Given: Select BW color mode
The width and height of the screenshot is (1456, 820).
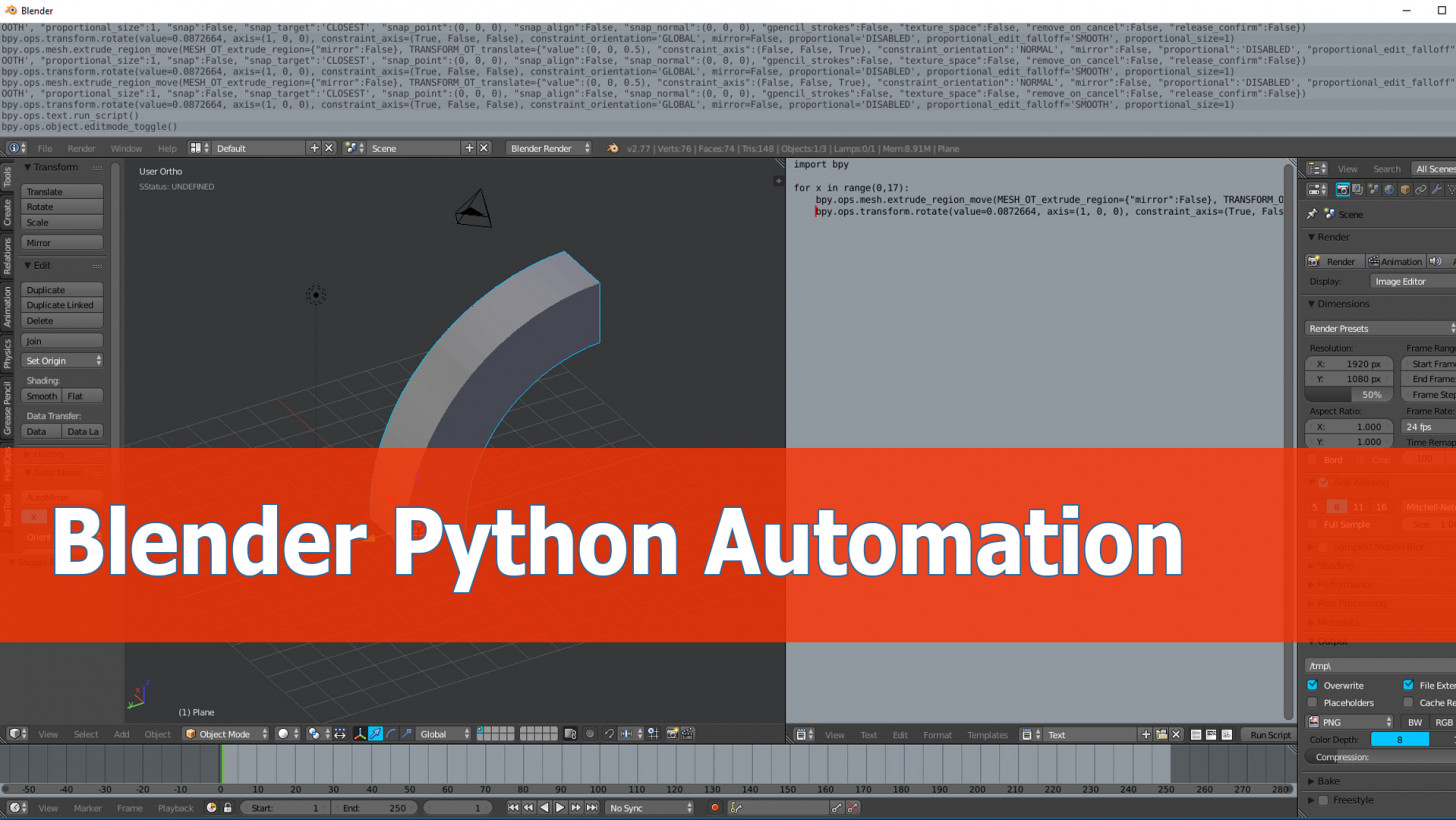Looking at the screenshot, I should (x=1415, y=722).
